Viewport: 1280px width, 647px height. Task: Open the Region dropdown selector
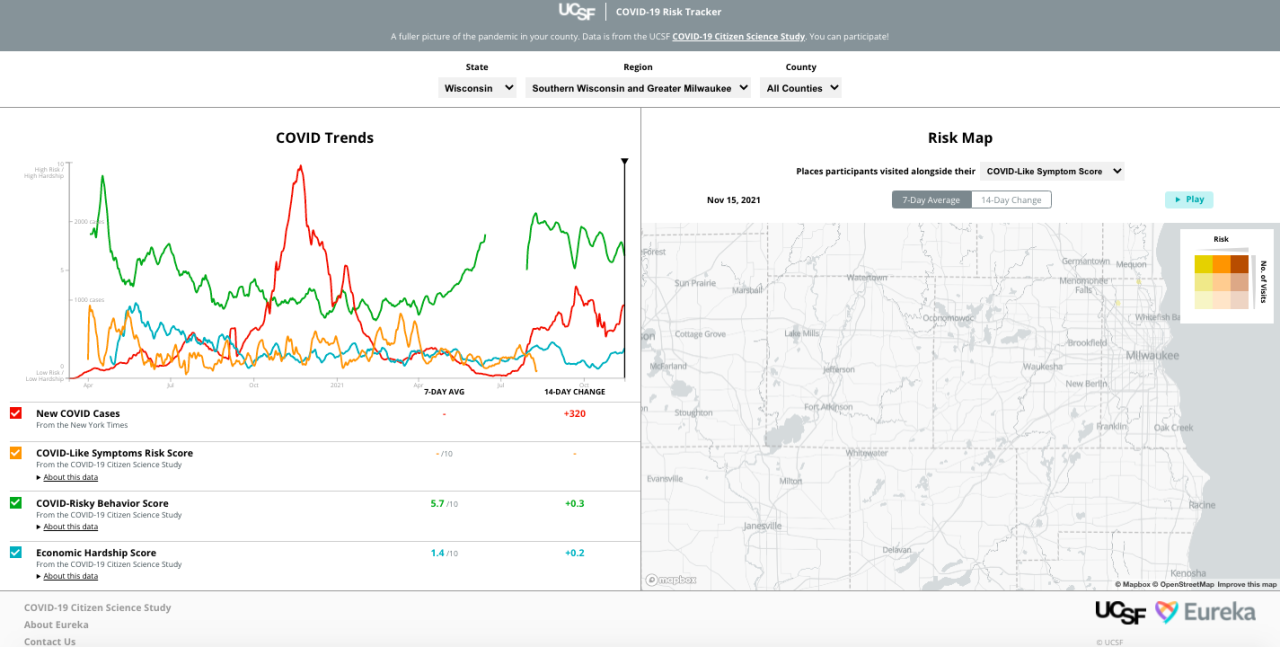coord(638,88)
